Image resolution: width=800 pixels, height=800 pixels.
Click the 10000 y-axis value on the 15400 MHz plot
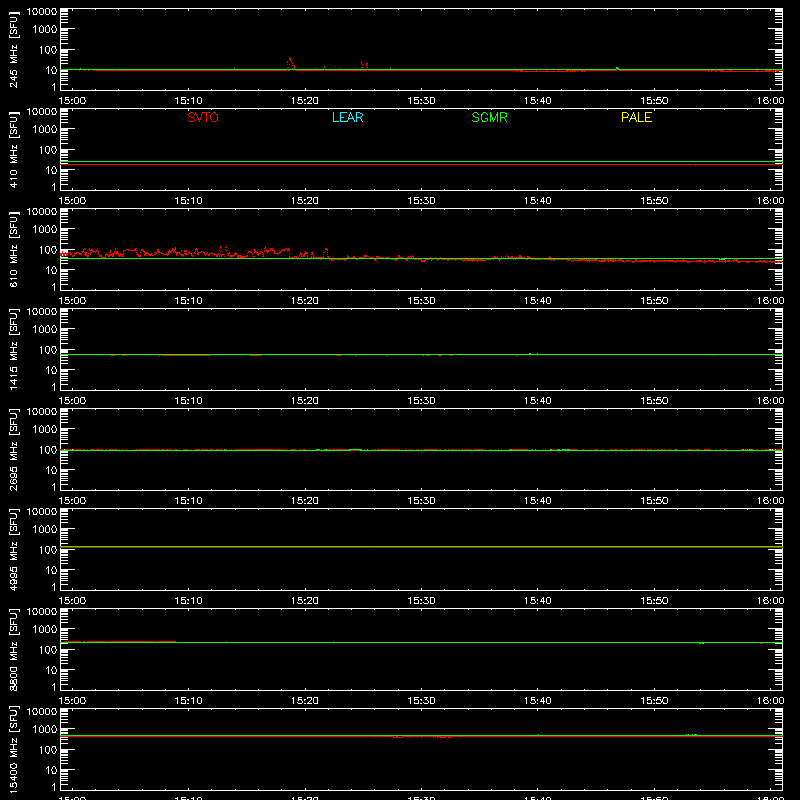click(42, 712)
